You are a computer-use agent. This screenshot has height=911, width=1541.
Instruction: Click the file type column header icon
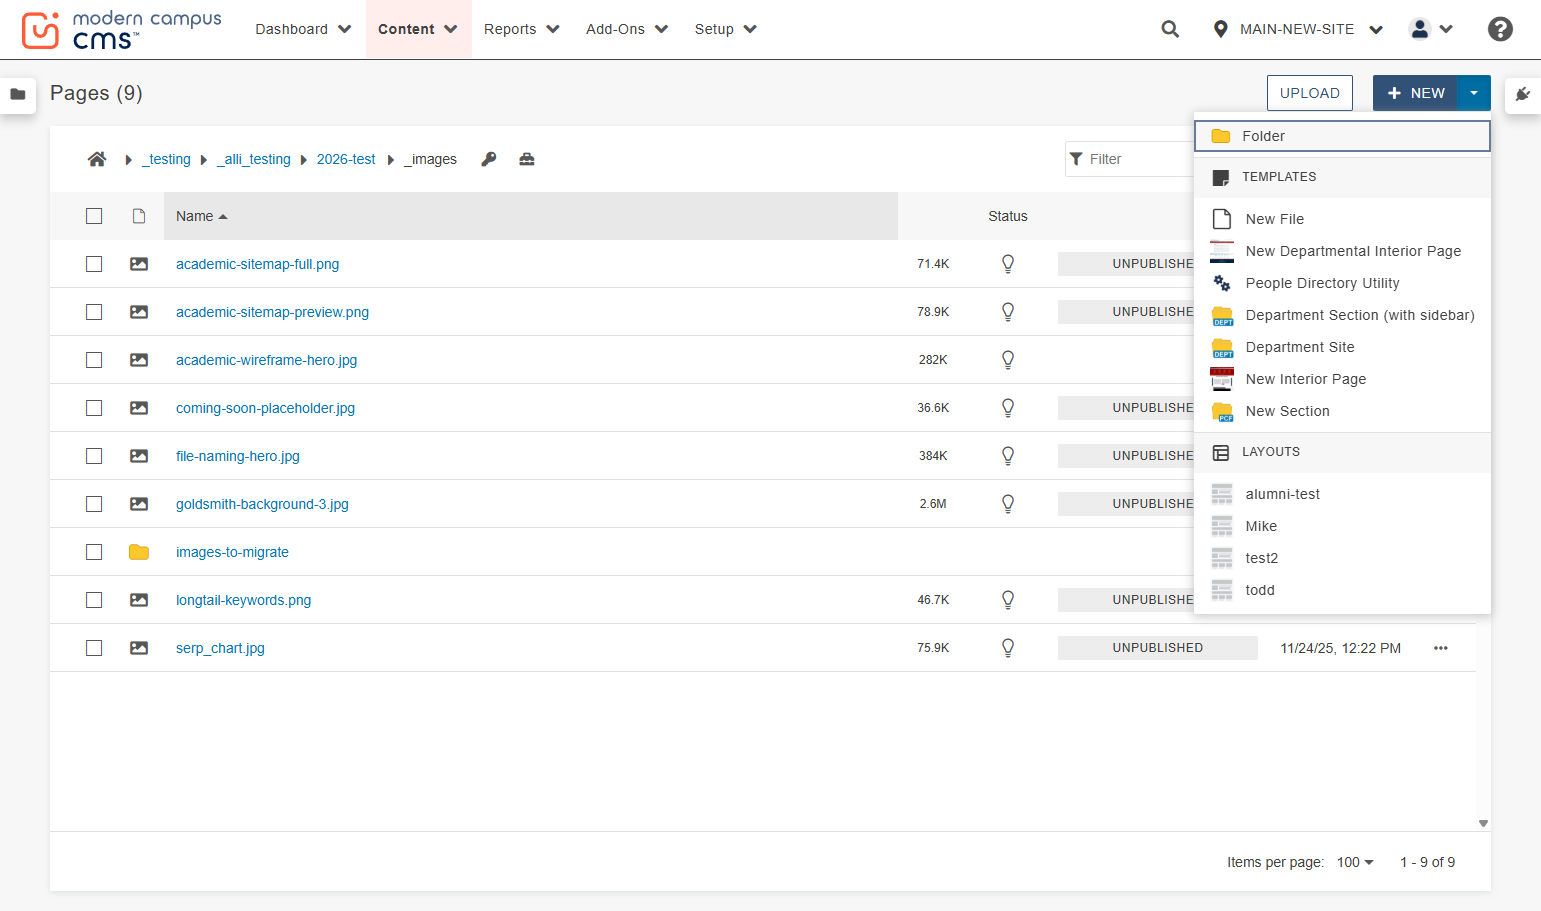pos(139,216)
